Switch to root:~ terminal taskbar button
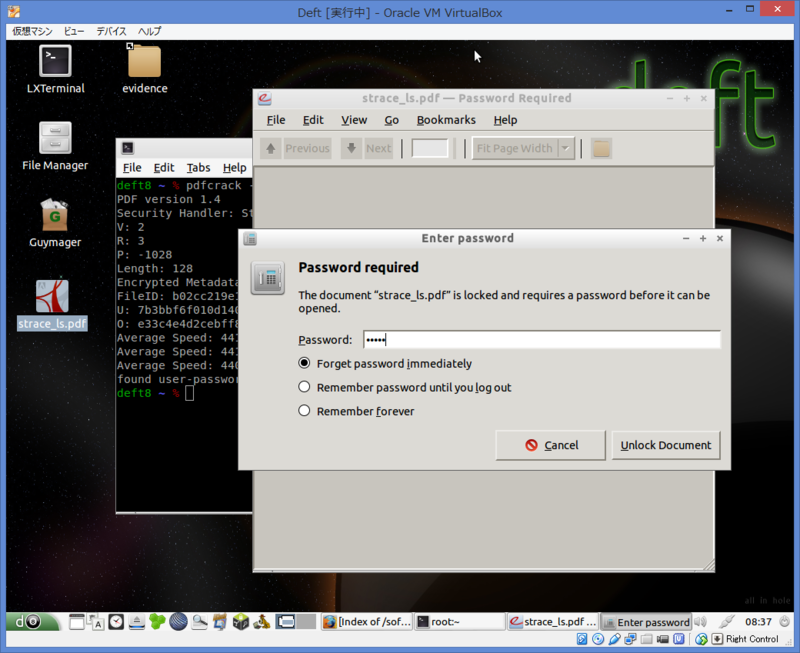Viewport: 800px width, 653px height. pos(459,622)
